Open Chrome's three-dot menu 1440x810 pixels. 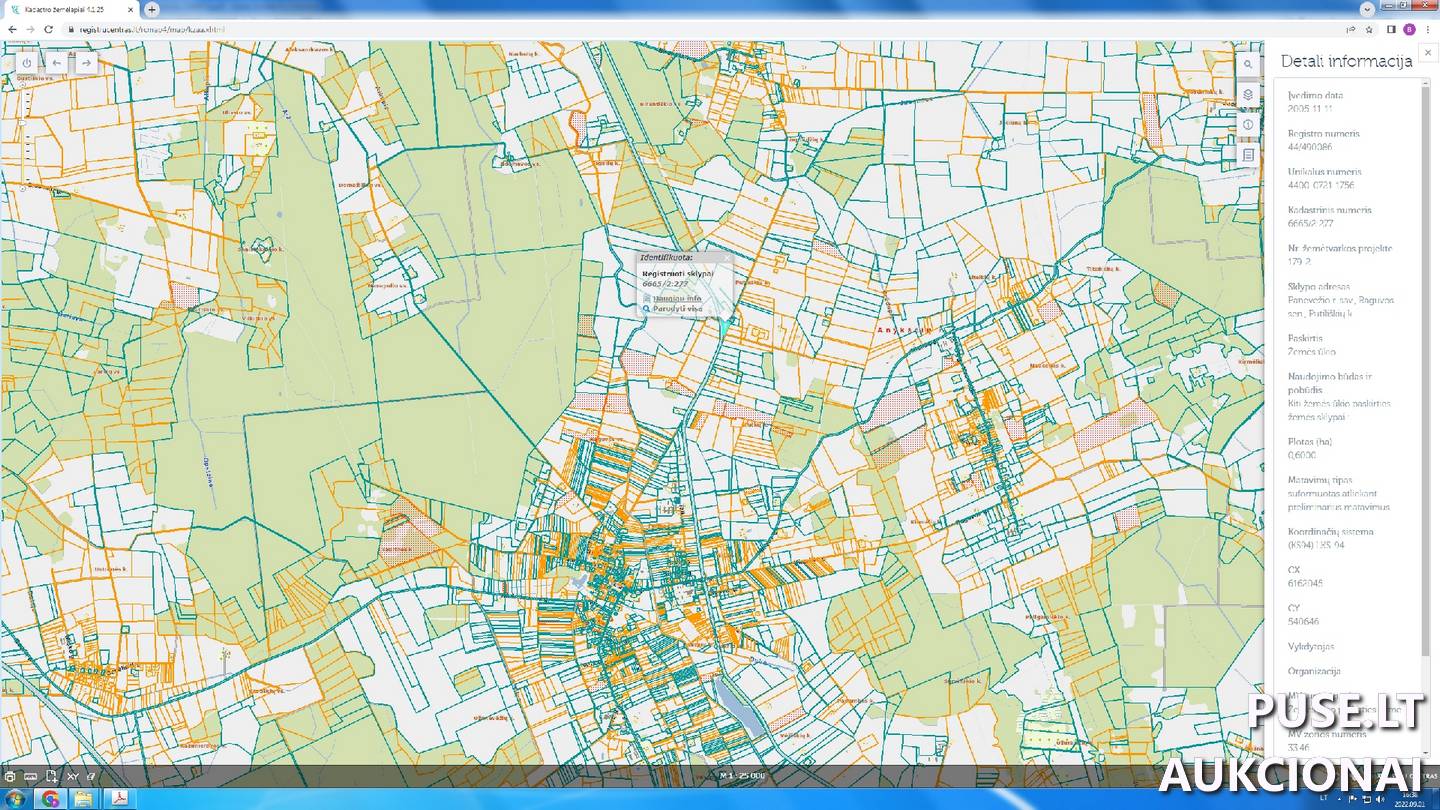coord(1427,29)
